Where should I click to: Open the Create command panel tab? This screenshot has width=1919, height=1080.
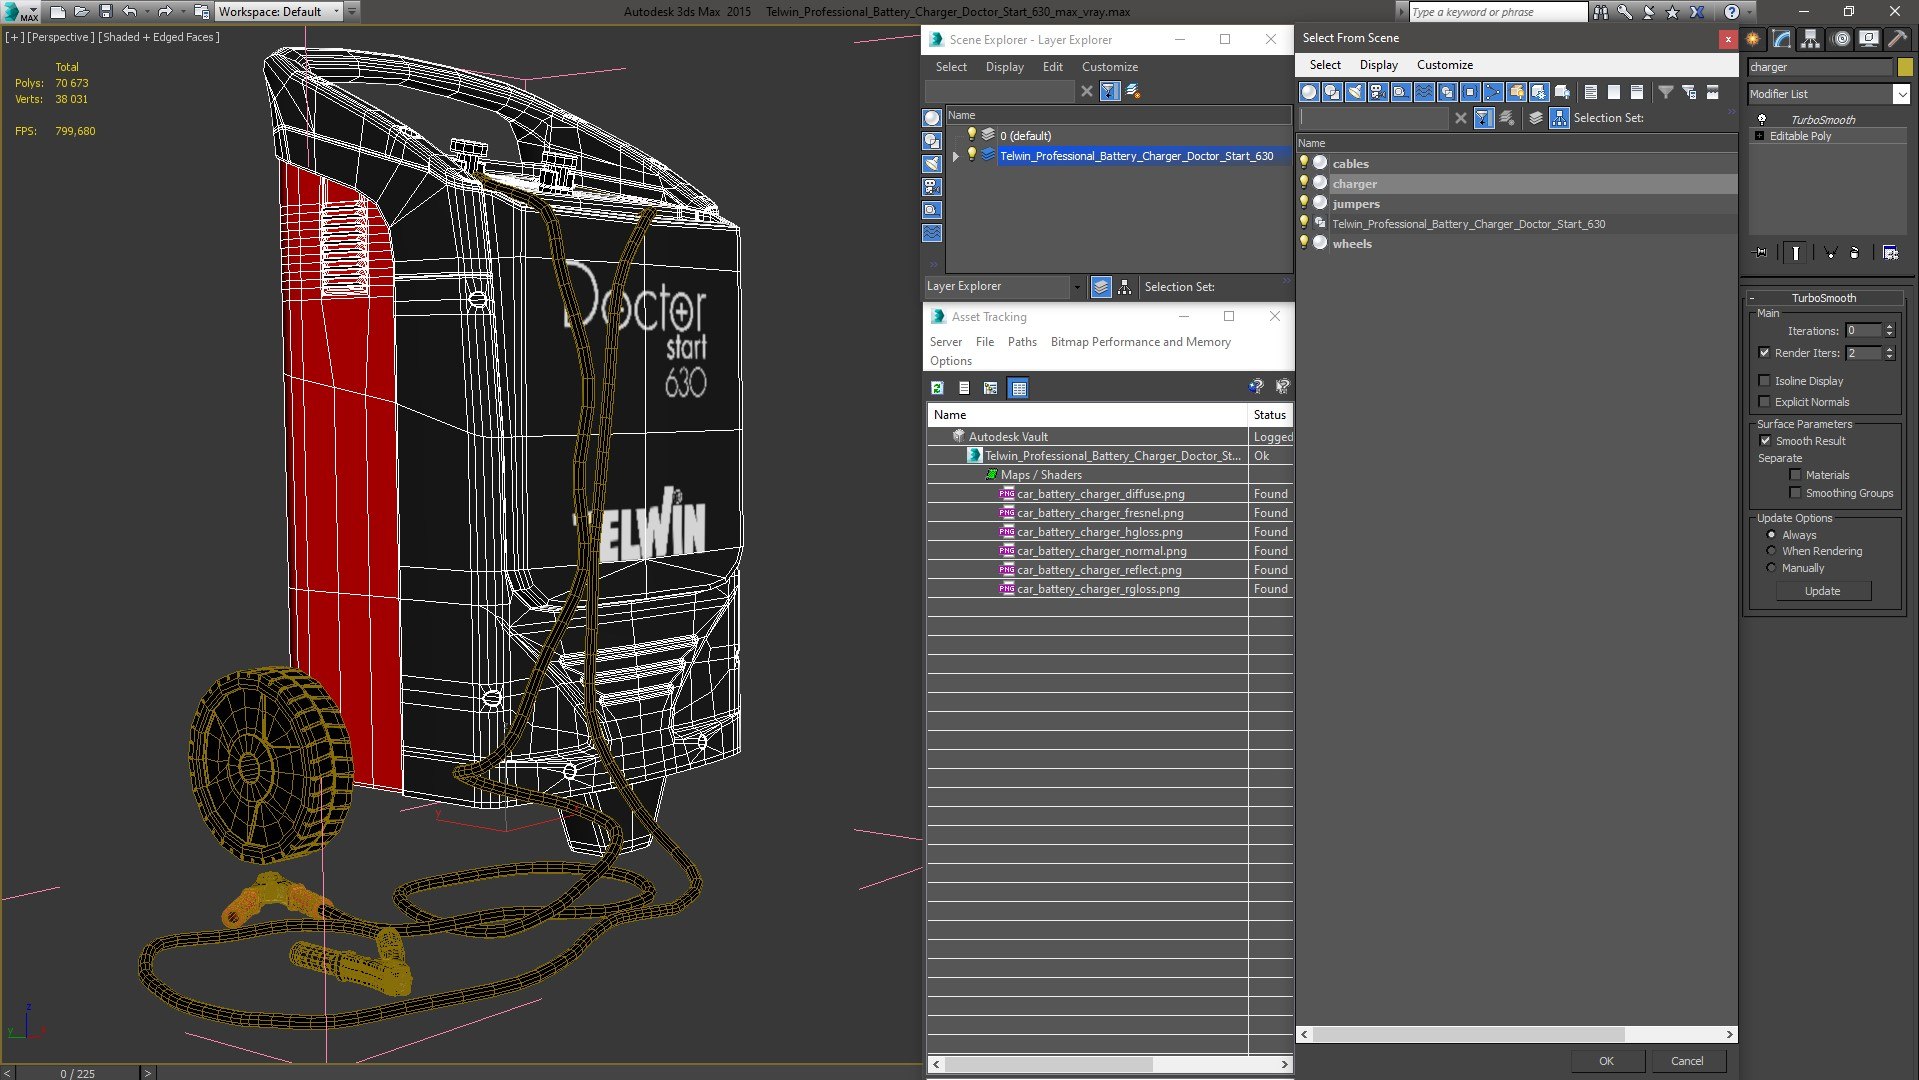click(x=1753, y=39)
